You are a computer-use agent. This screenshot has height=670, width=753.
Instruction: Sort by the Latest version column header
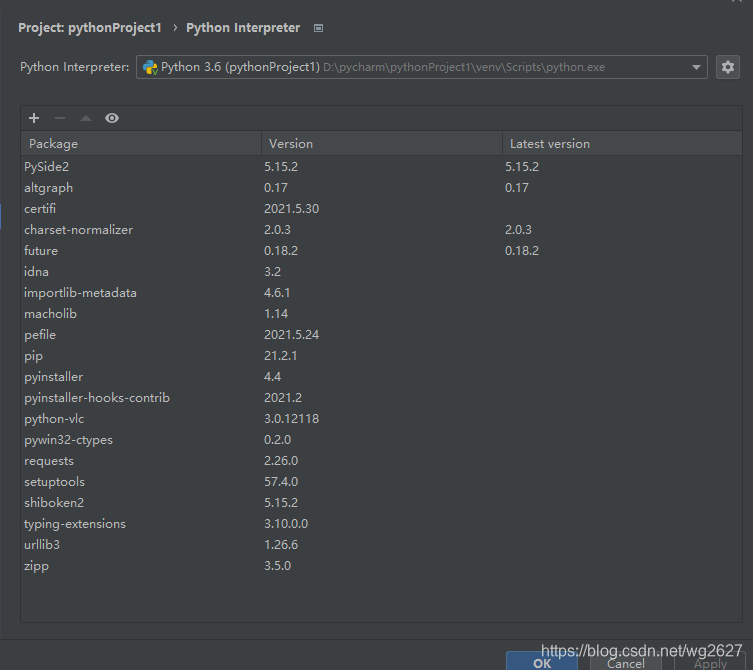coord(622,144)
